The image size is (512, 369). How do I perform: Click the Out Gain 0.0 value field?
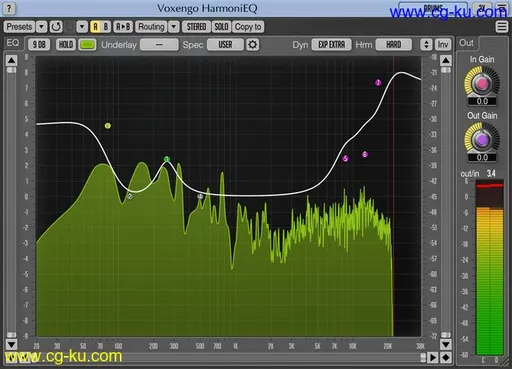(x=482, y=157)
